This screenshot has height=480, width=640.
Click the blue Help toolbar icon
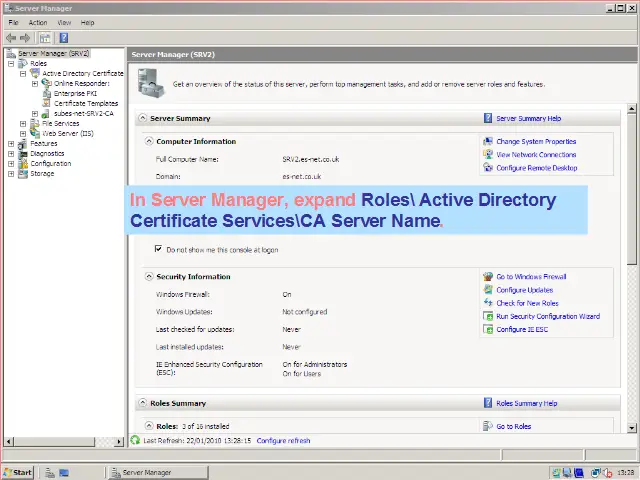point(64,38)
